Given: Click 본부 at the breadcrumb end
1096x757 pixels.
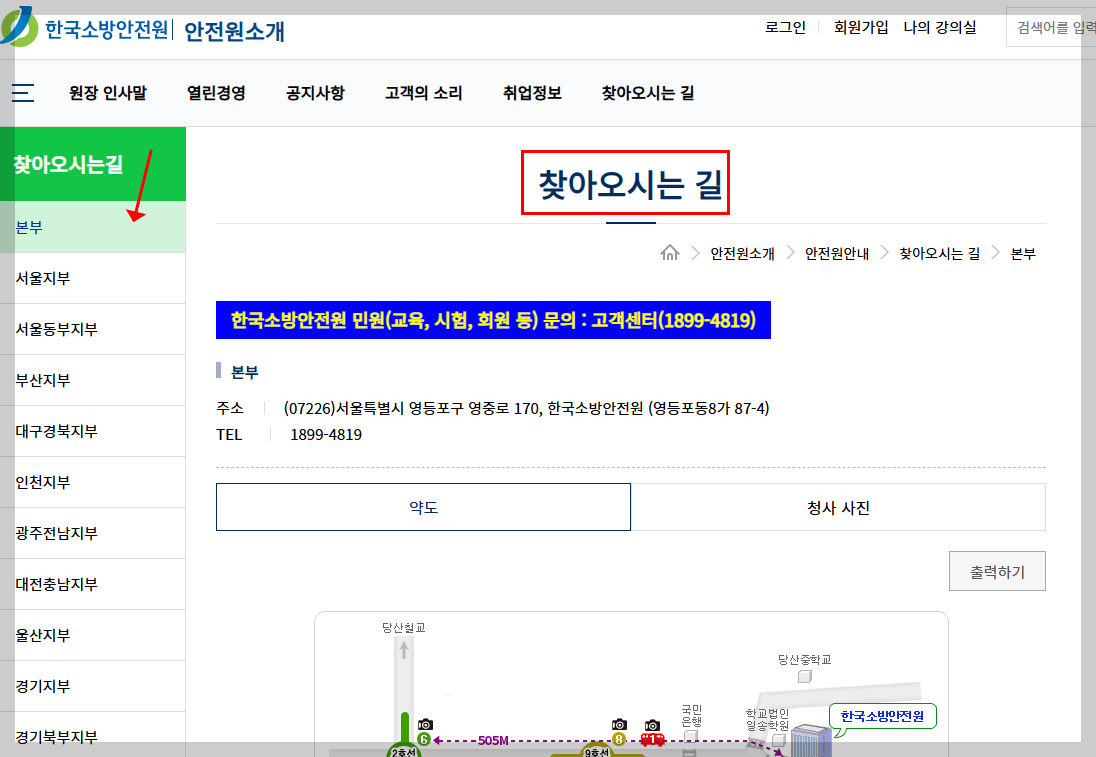Looking at the screenshot, I should 1023,254.
